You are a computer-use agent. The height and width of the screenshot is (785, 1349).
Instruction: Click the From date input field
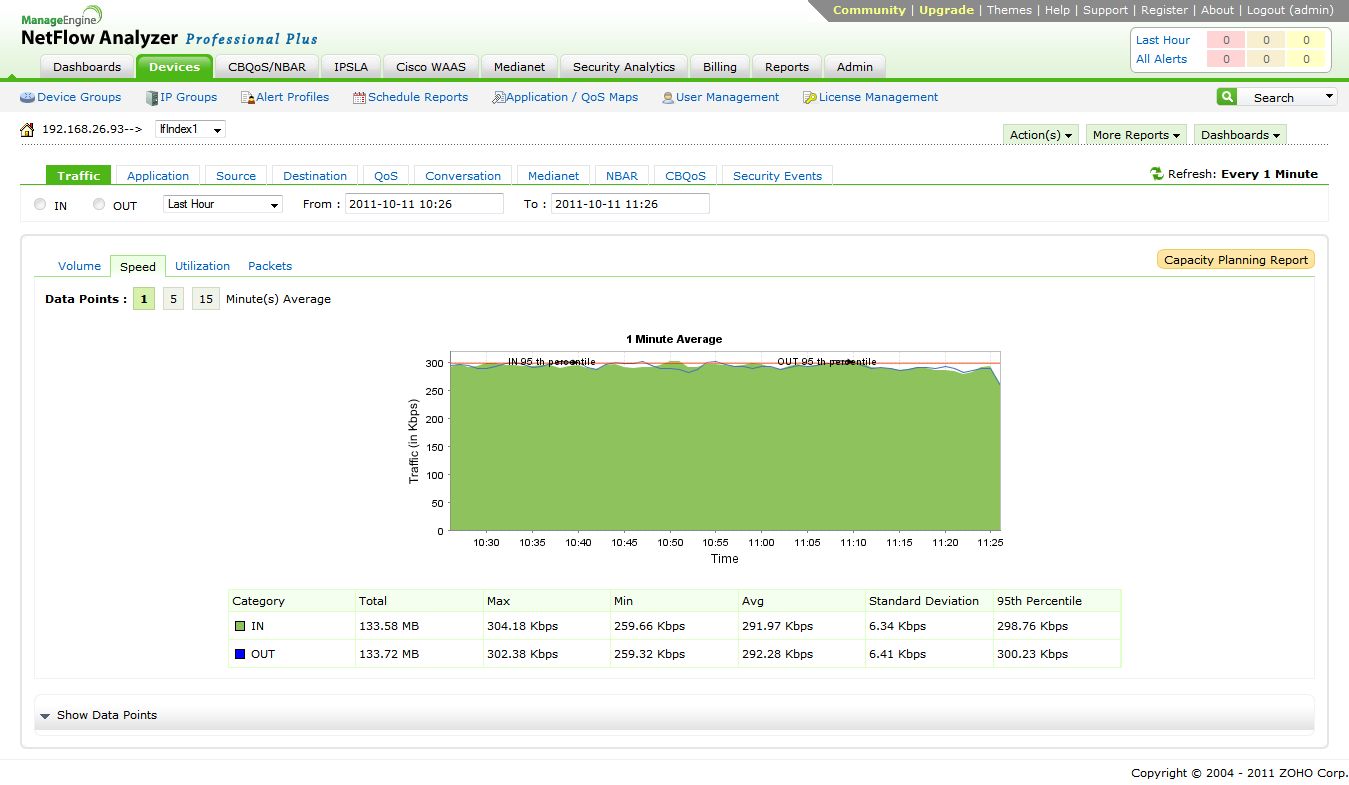[425, 204]
